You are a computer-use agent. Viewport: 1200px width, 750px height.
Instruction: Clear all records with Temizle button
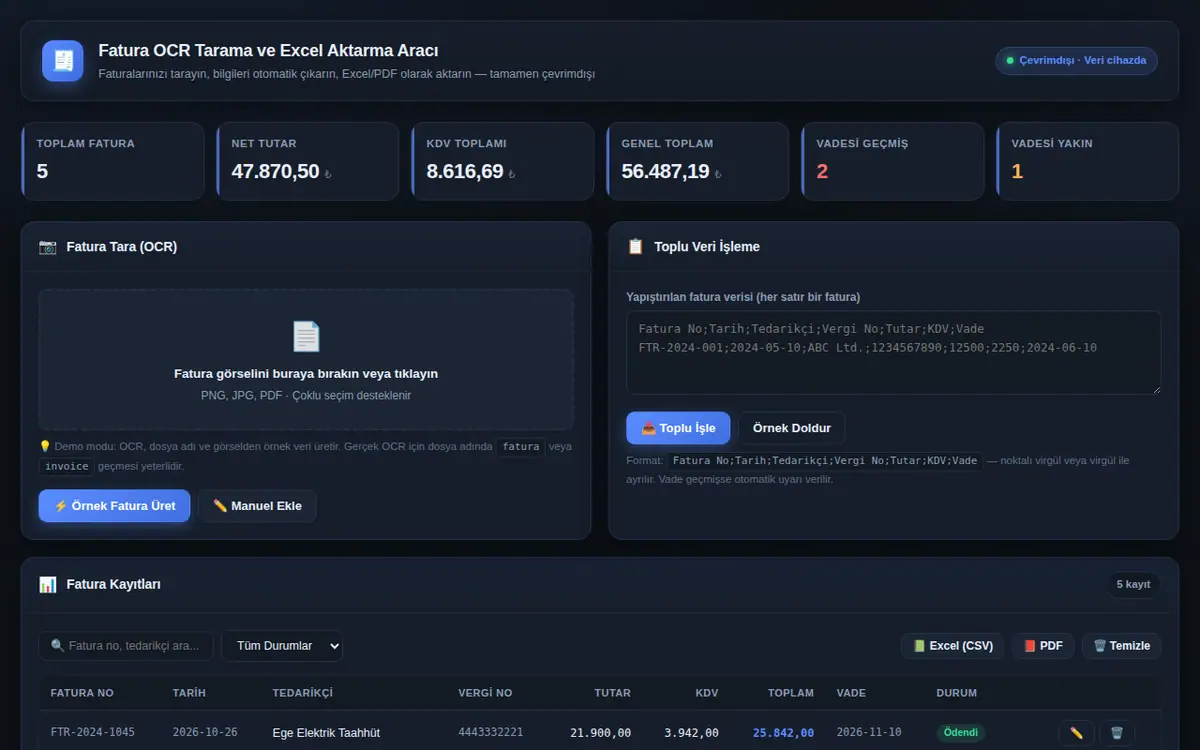(1121, 646)
